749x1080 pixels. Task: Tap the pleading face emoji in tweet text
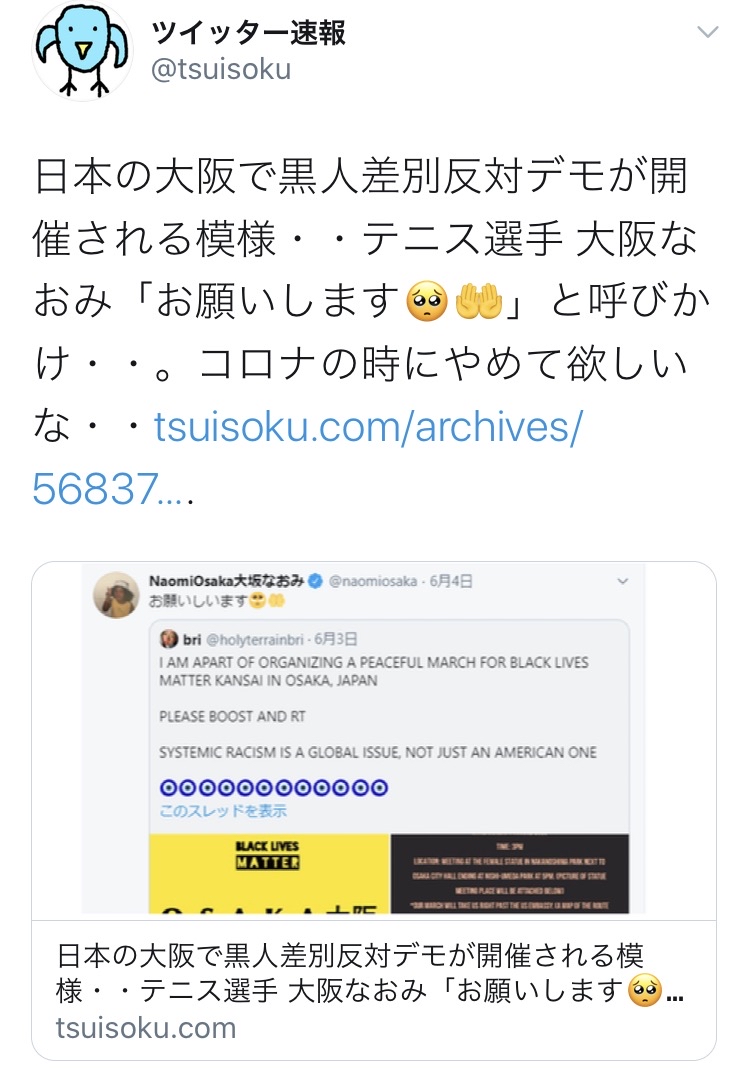pyautogui.click(x=428, y=302)
